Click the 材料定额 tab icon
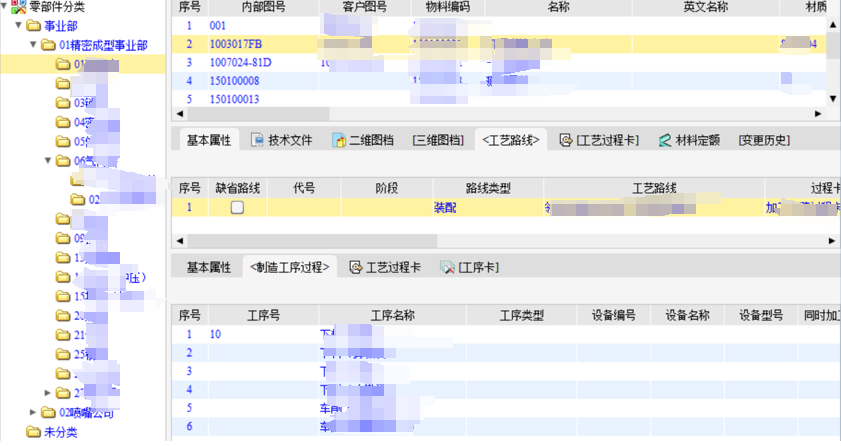The height and width of the screenshot is (446, 841). tap(665, 140)
